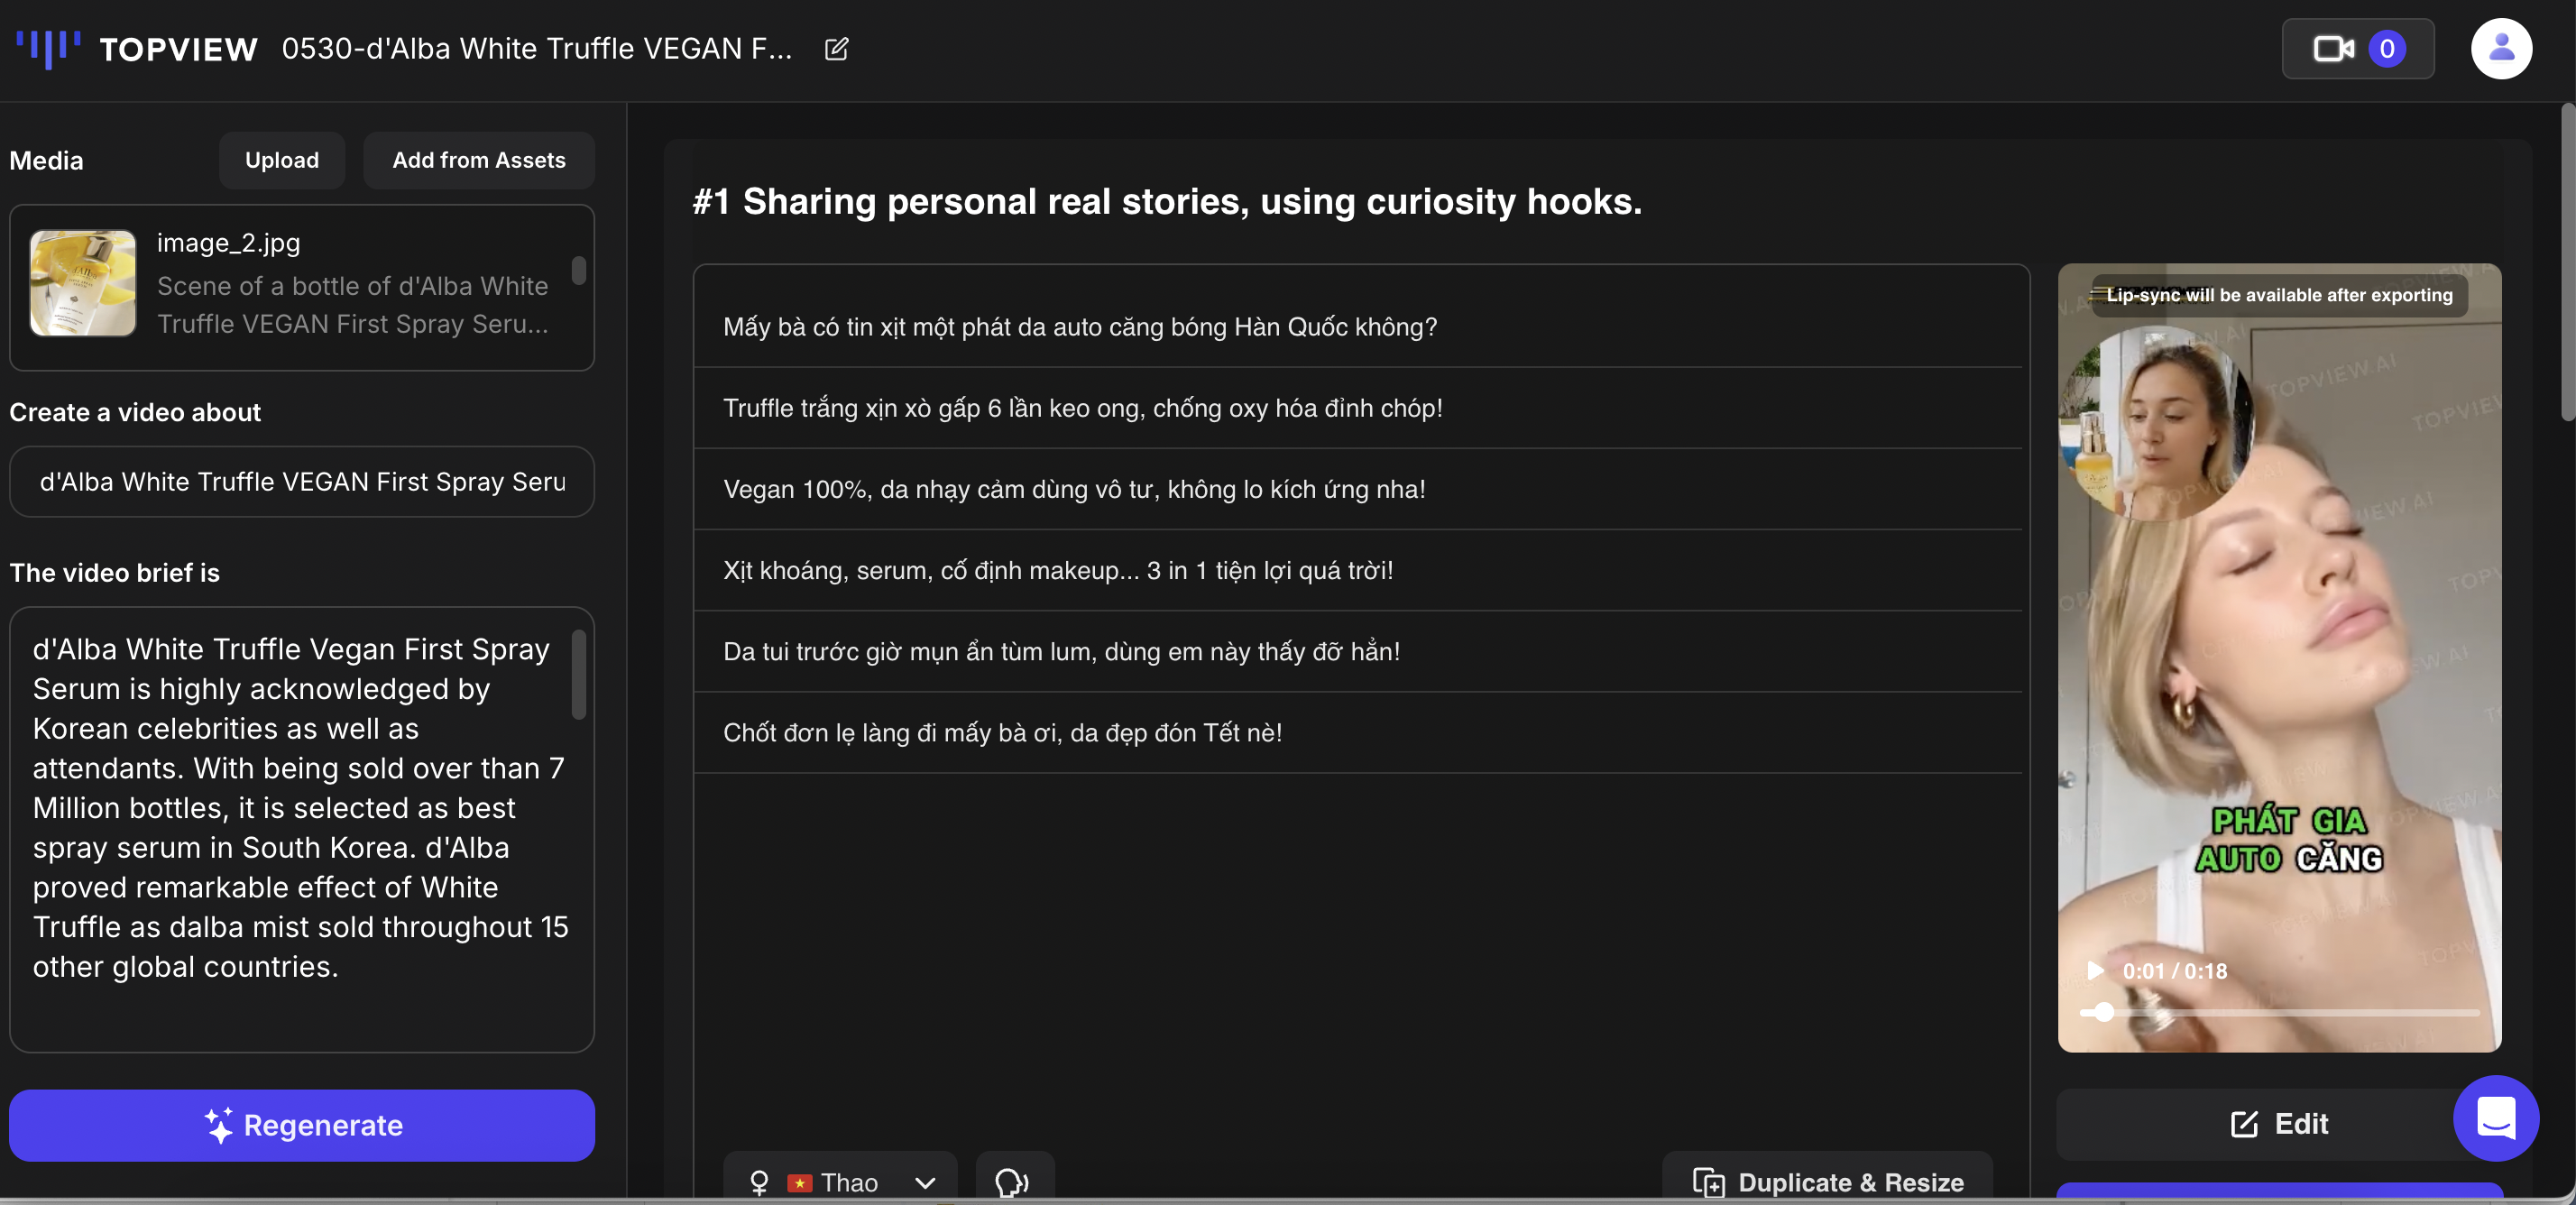Screen dimensions: 2576x1205
Task: Click the video brief scrollbar
Action: 578,675
